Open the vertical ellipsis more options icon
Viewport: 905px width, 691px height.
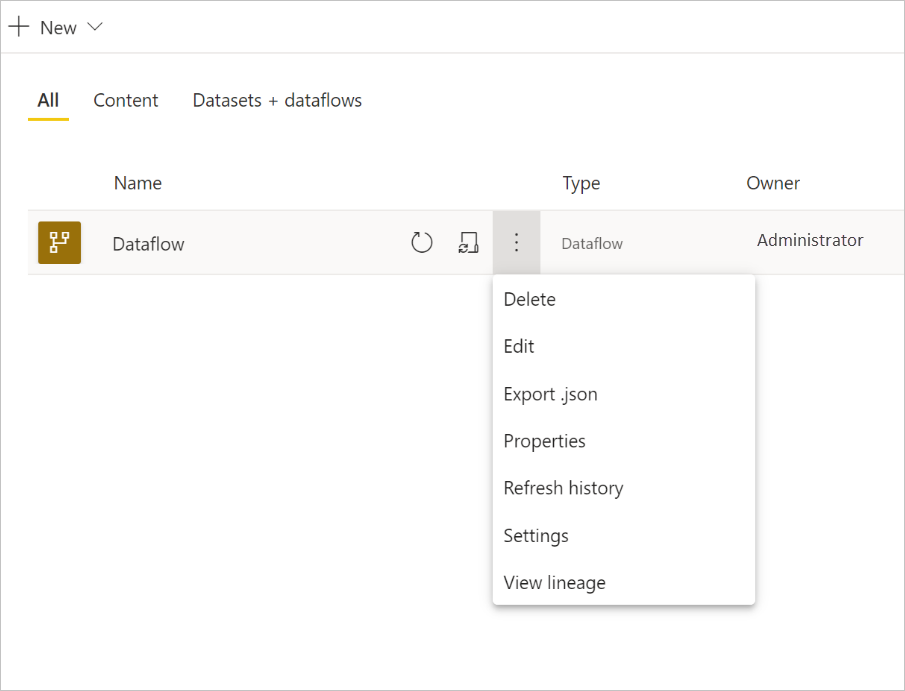[x=516, y=242]
